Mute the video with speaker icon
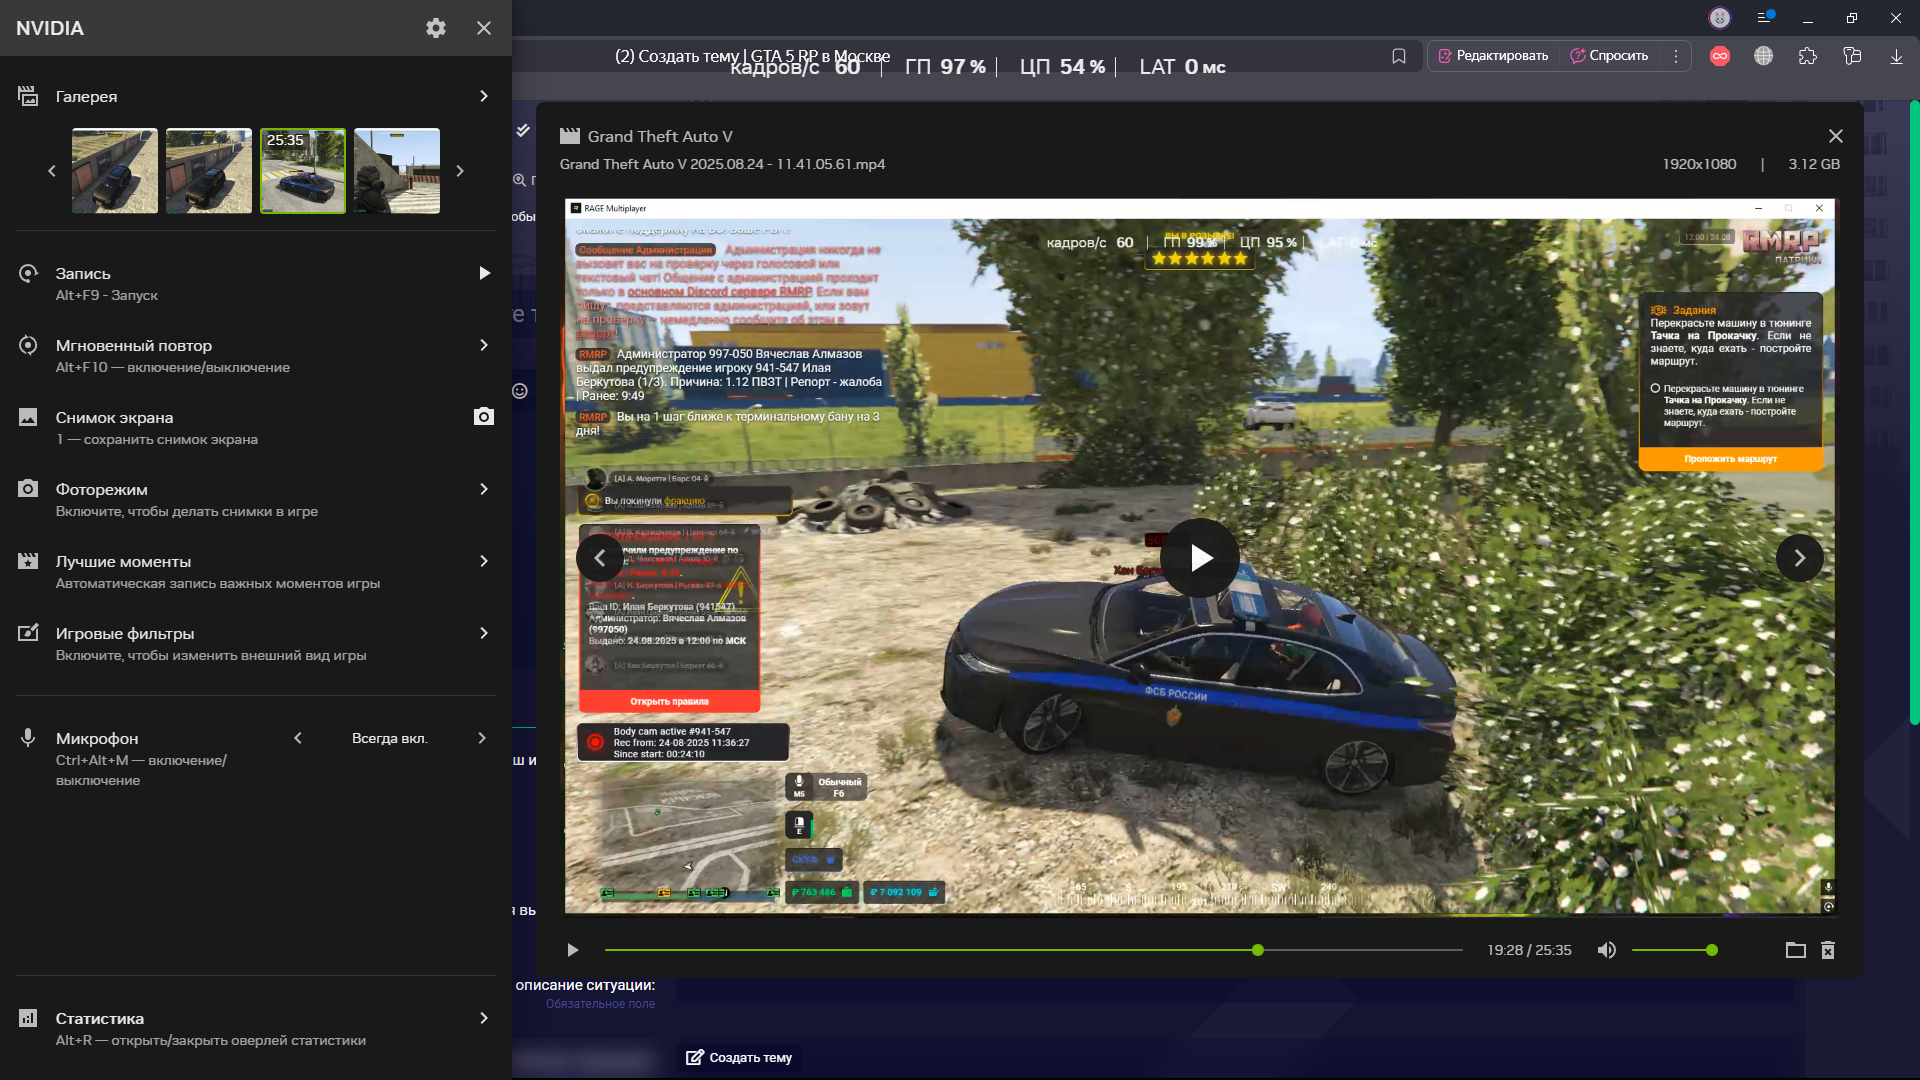This screenshot has width=1920, height=1080. point(1606,950)
